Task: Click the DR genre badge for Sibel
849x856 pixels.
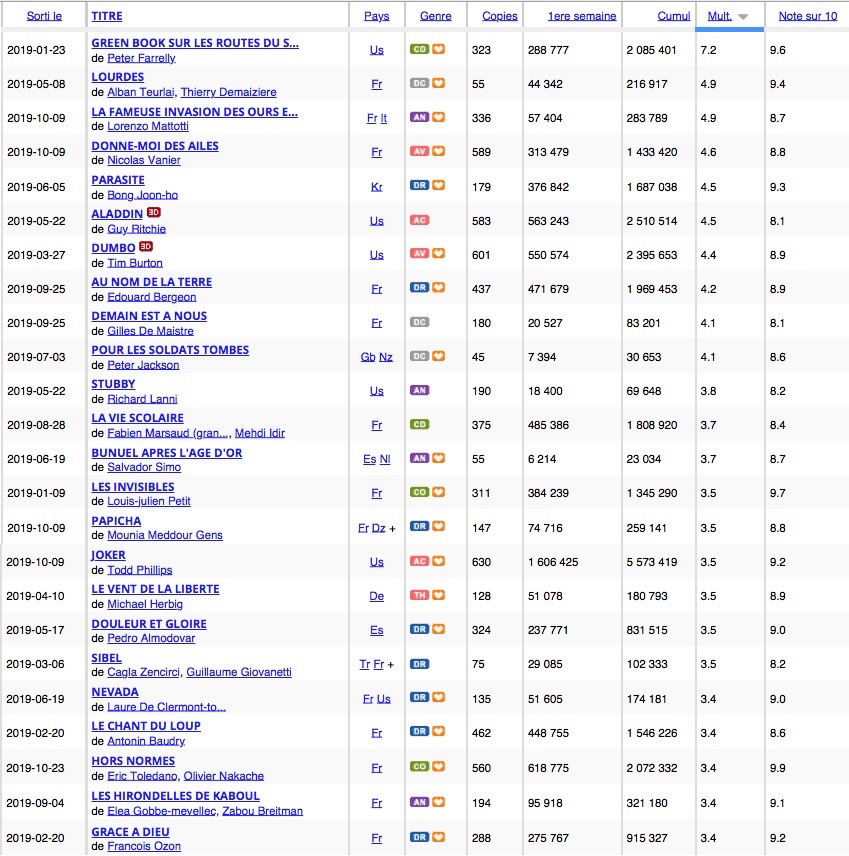Action: [419, 664]
